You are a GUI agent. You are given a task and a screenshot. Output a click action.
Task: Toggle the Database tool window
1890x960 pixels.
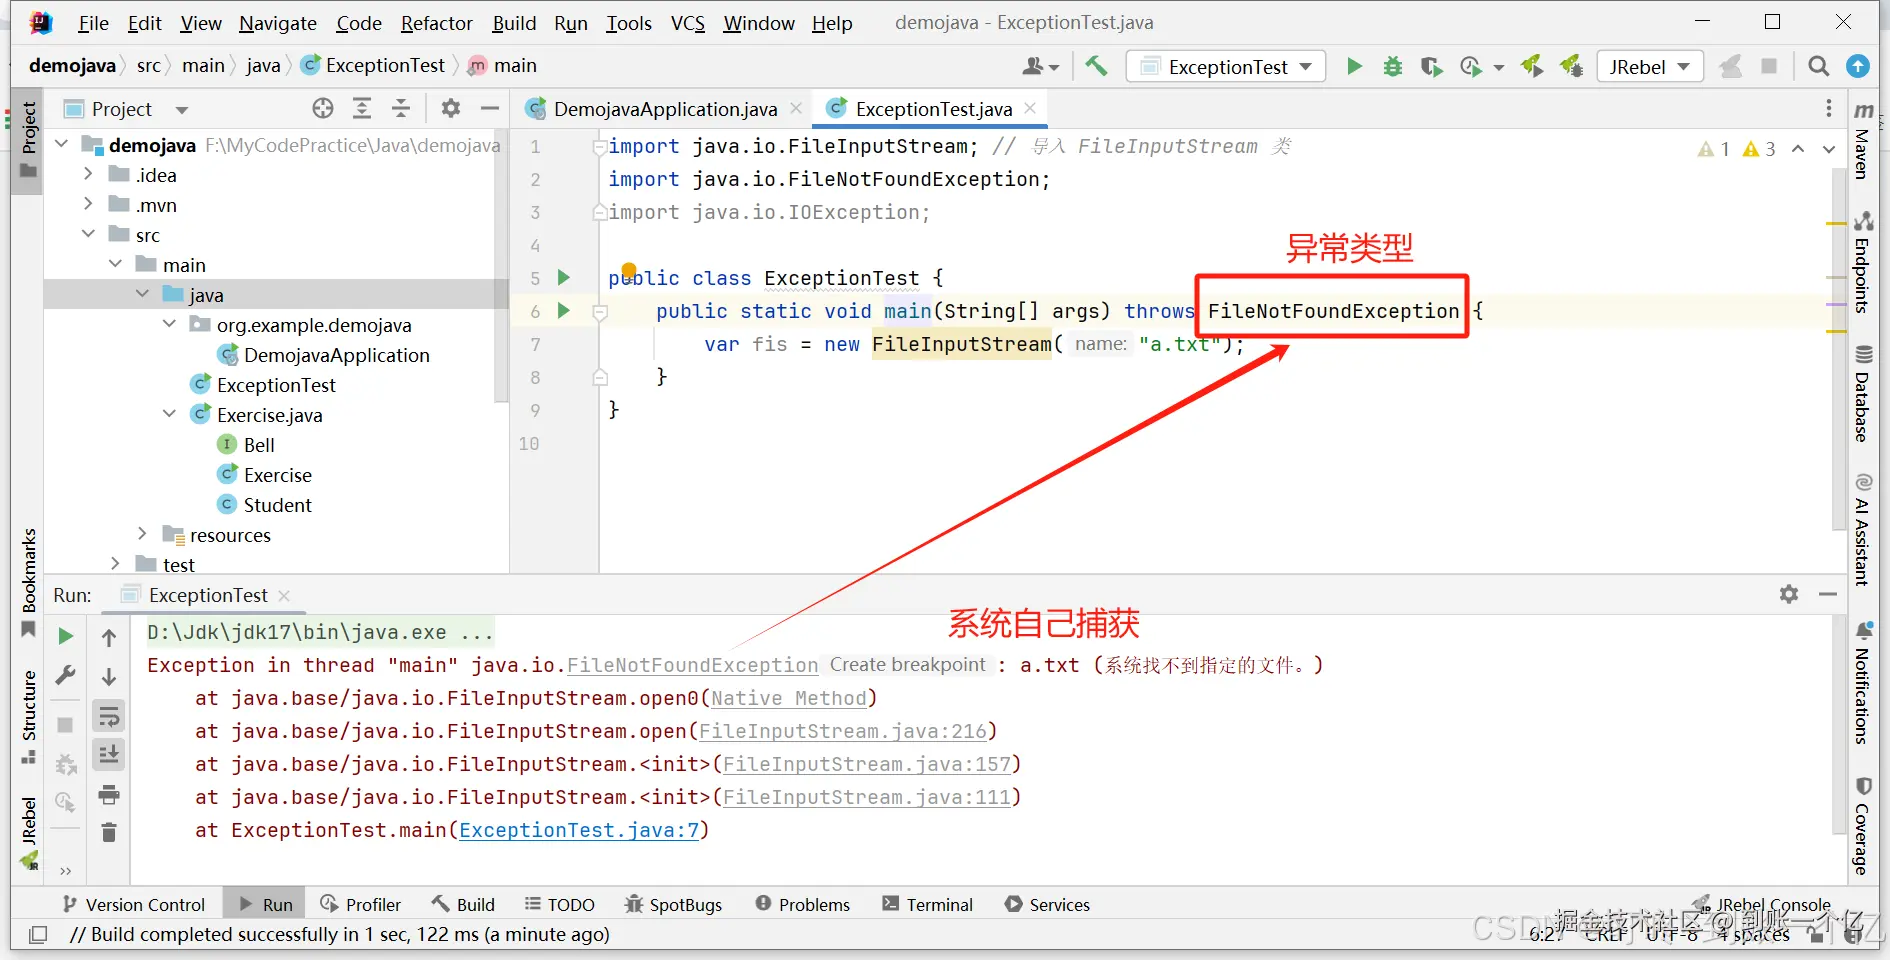[1863, 393]
